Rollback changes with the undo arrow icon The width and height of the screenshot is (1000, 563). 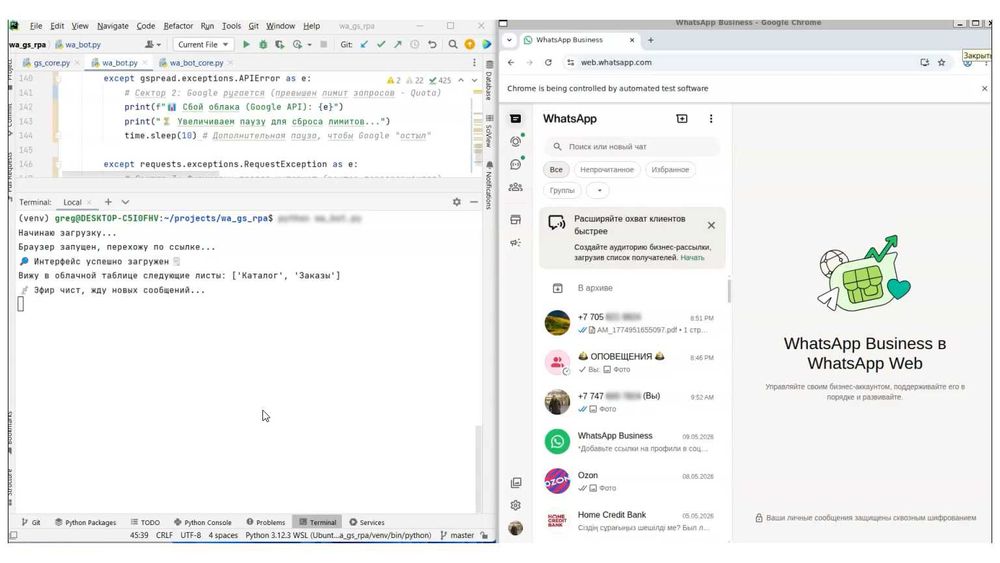pyautogui.click(x=432, y=45)
